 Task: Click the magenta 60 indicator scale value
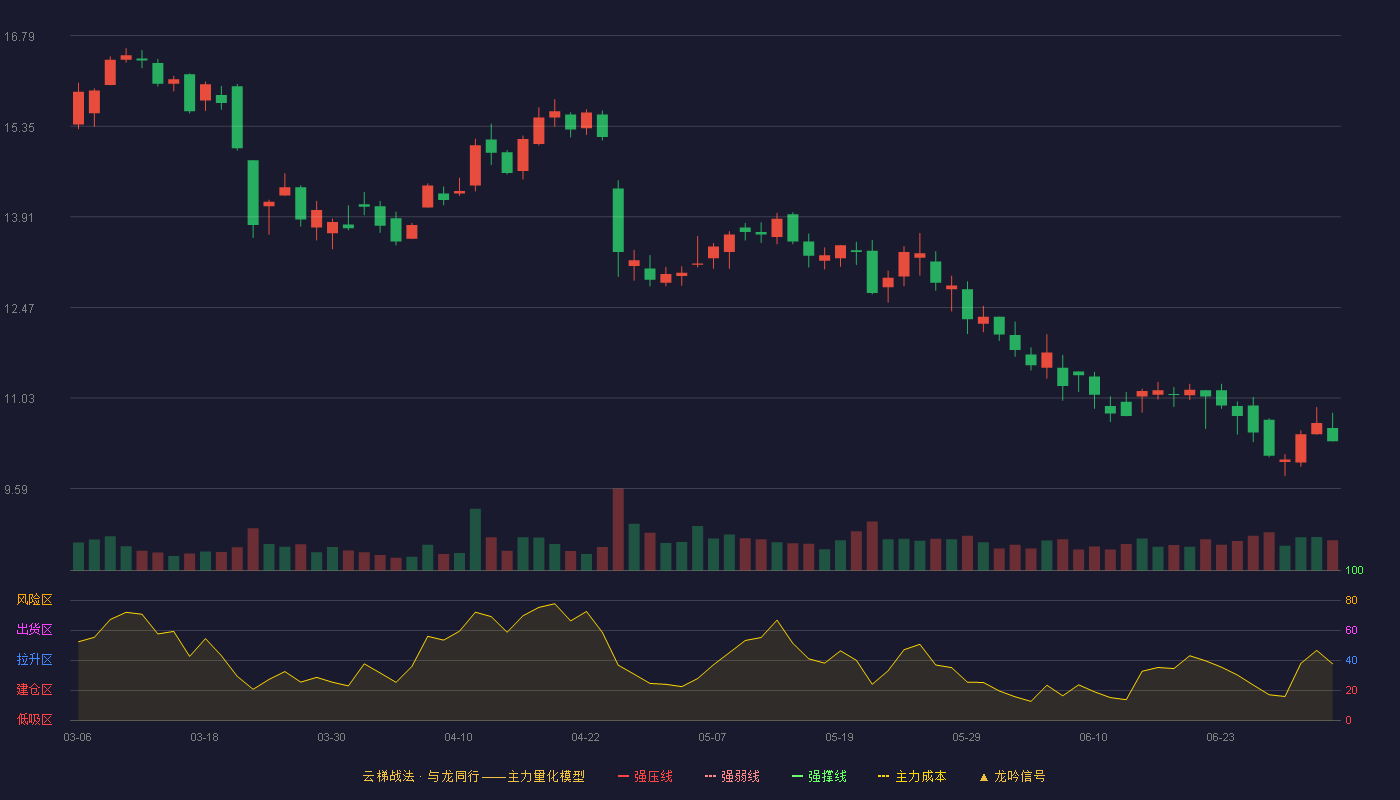point(1351,630)
